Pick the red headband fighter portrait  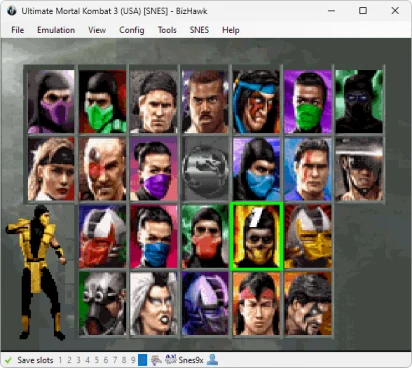pos(256,304)
